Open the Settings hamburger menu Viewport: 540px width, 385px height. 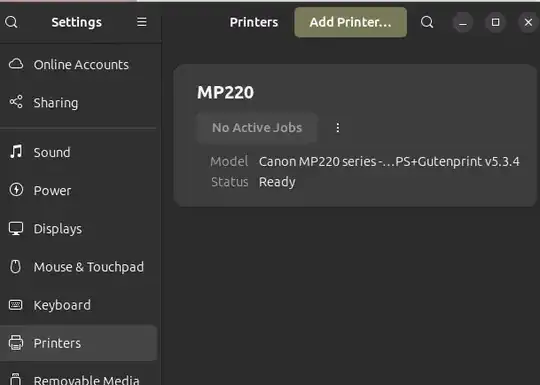click(142, 22)
